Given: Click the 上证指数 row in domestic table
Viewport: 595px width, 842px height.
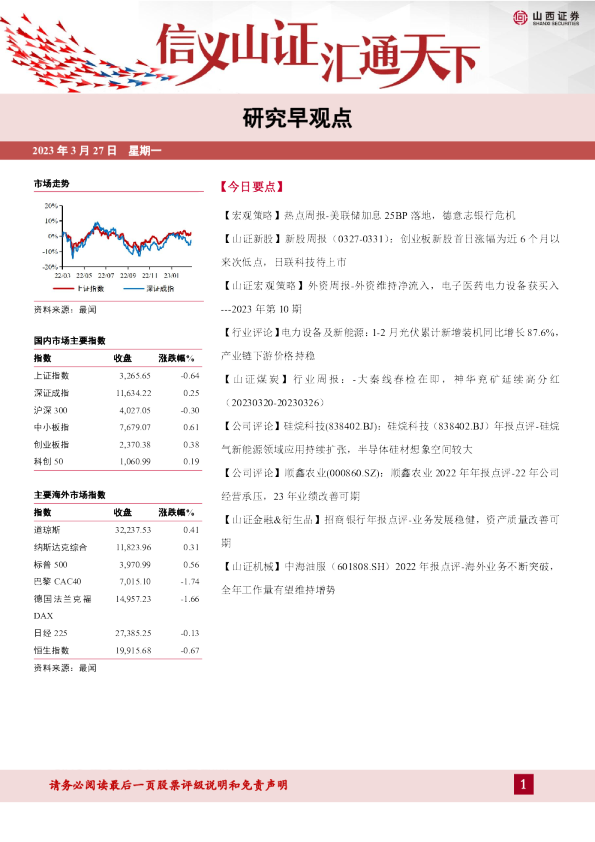Looking at the screenshot, I should click(x=117, y=376).
